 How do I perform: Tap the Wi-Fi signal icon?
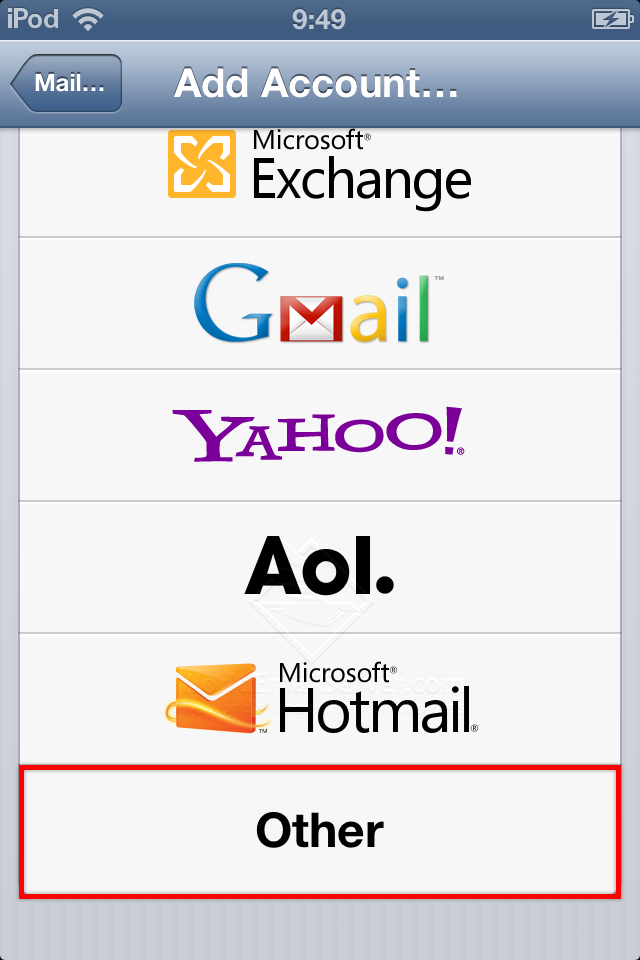(88, 20)
